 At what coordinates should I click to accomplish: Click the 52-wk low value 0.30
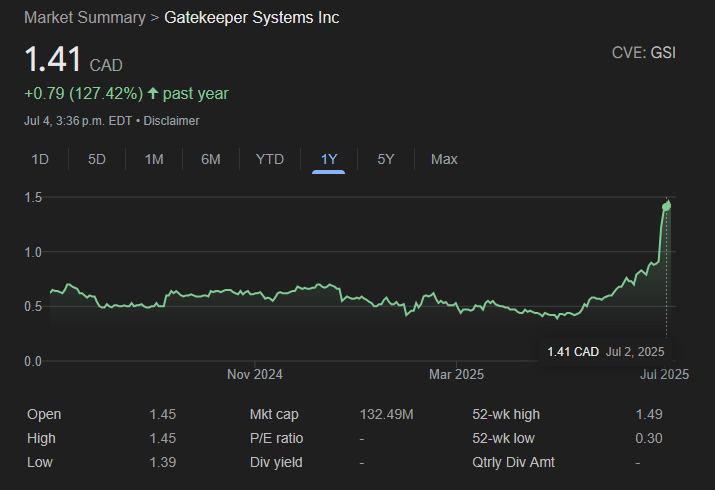[649, 438]
